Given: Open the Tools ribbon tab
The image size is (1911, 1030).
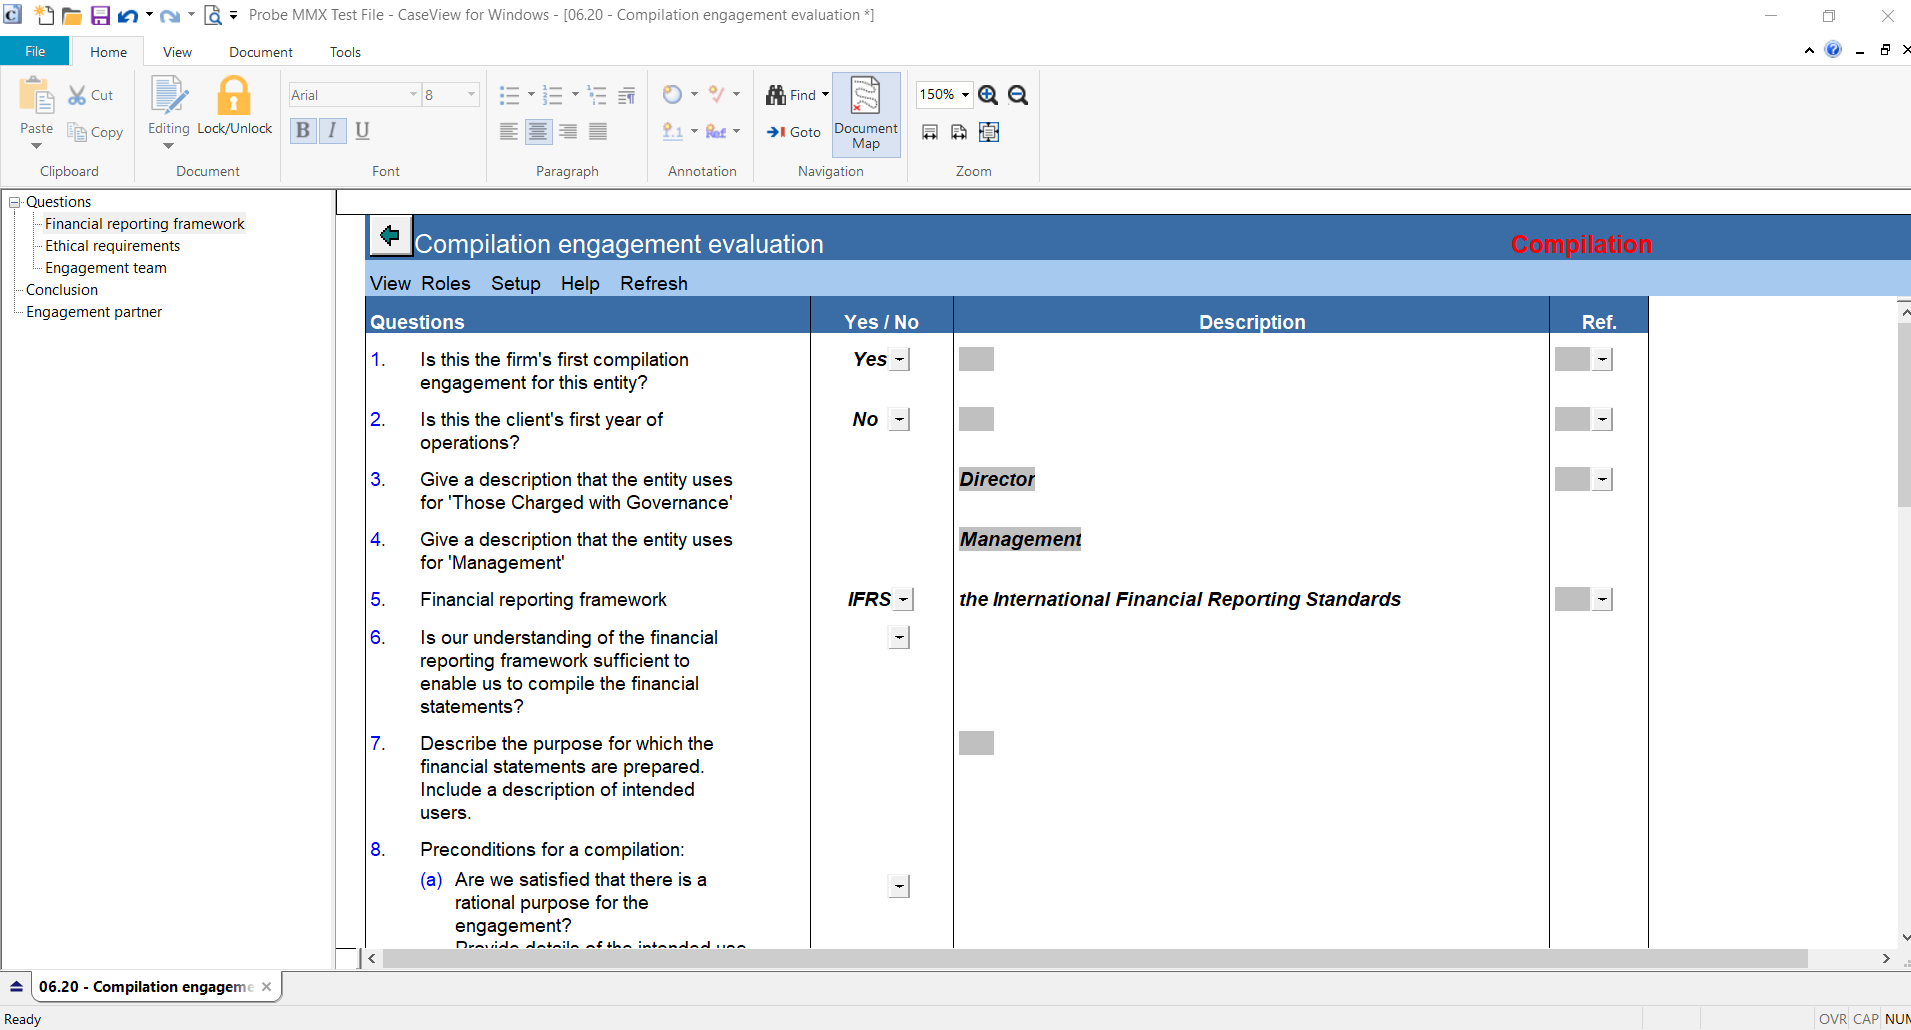Looking at the screenshot, I should point(345,52).
